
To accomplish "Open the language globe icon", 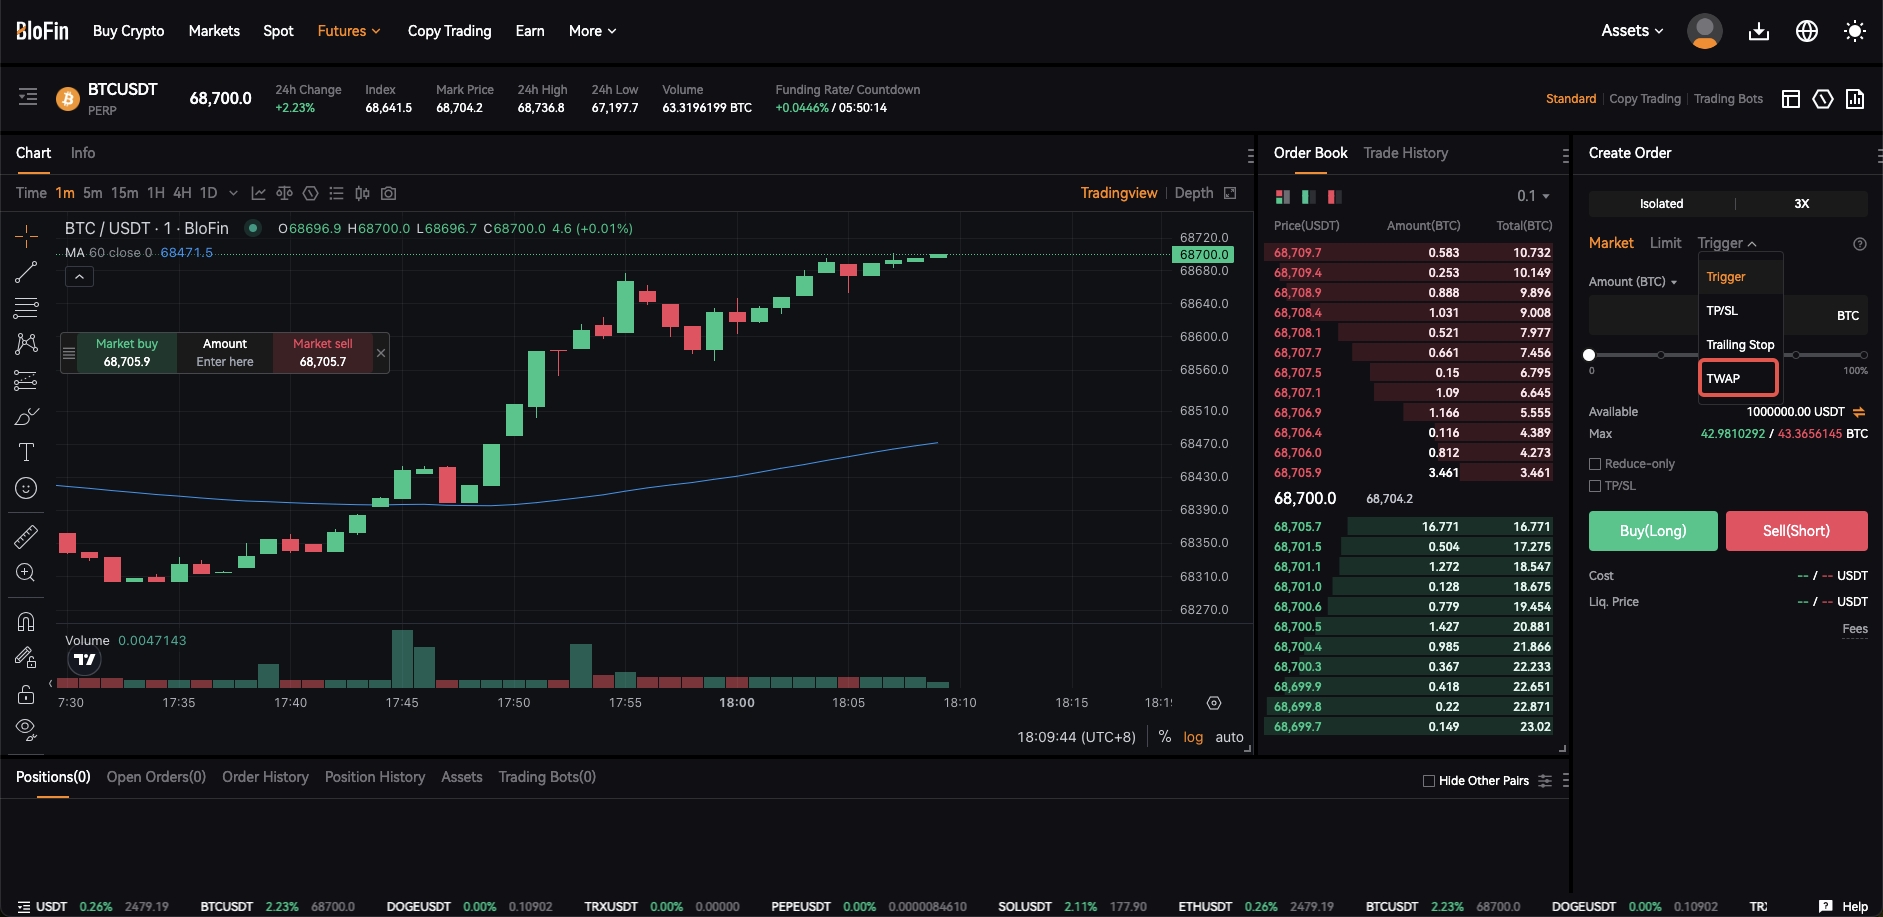I will (x=1807, y=31).
